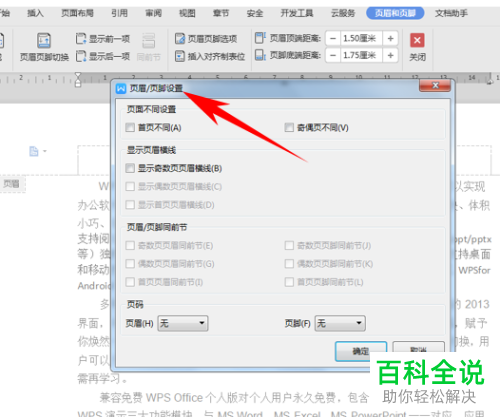This screenshot has width=500, height=417.
Task: Toggle 奇数页页眉同前节(E) checkbox
Action: pos(130,246)
